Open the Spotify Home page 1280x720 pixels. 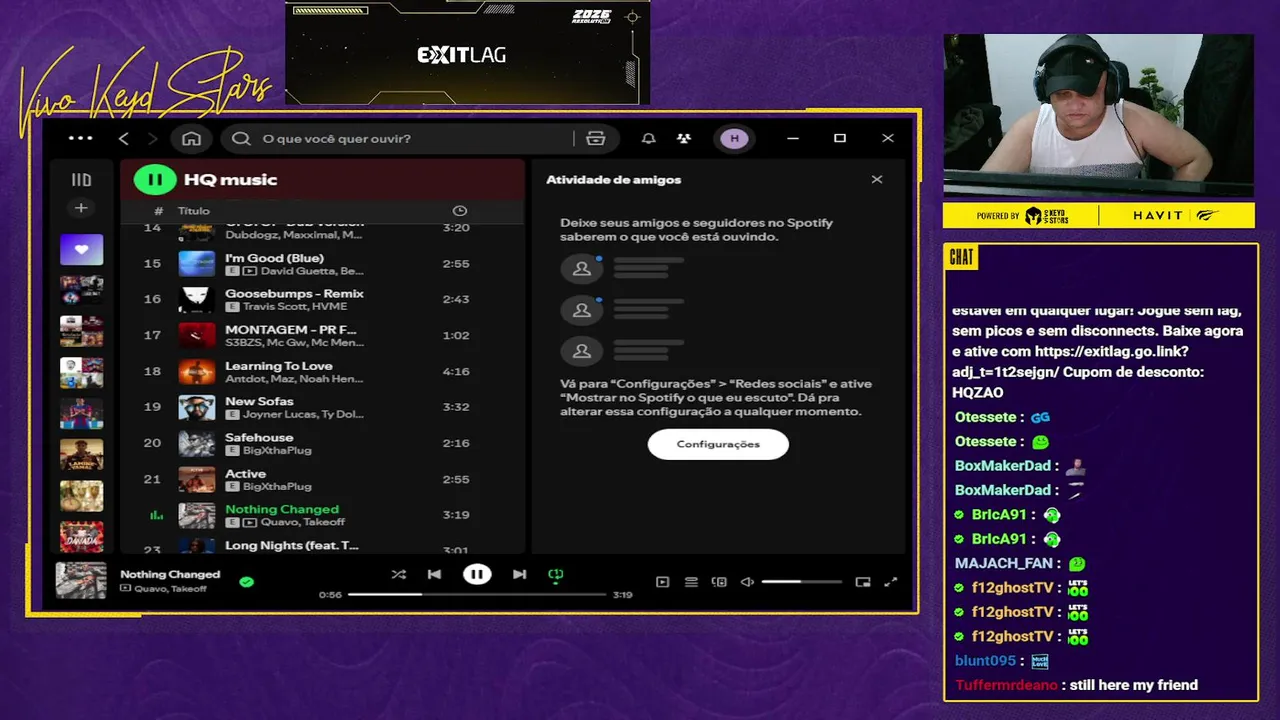191,138
